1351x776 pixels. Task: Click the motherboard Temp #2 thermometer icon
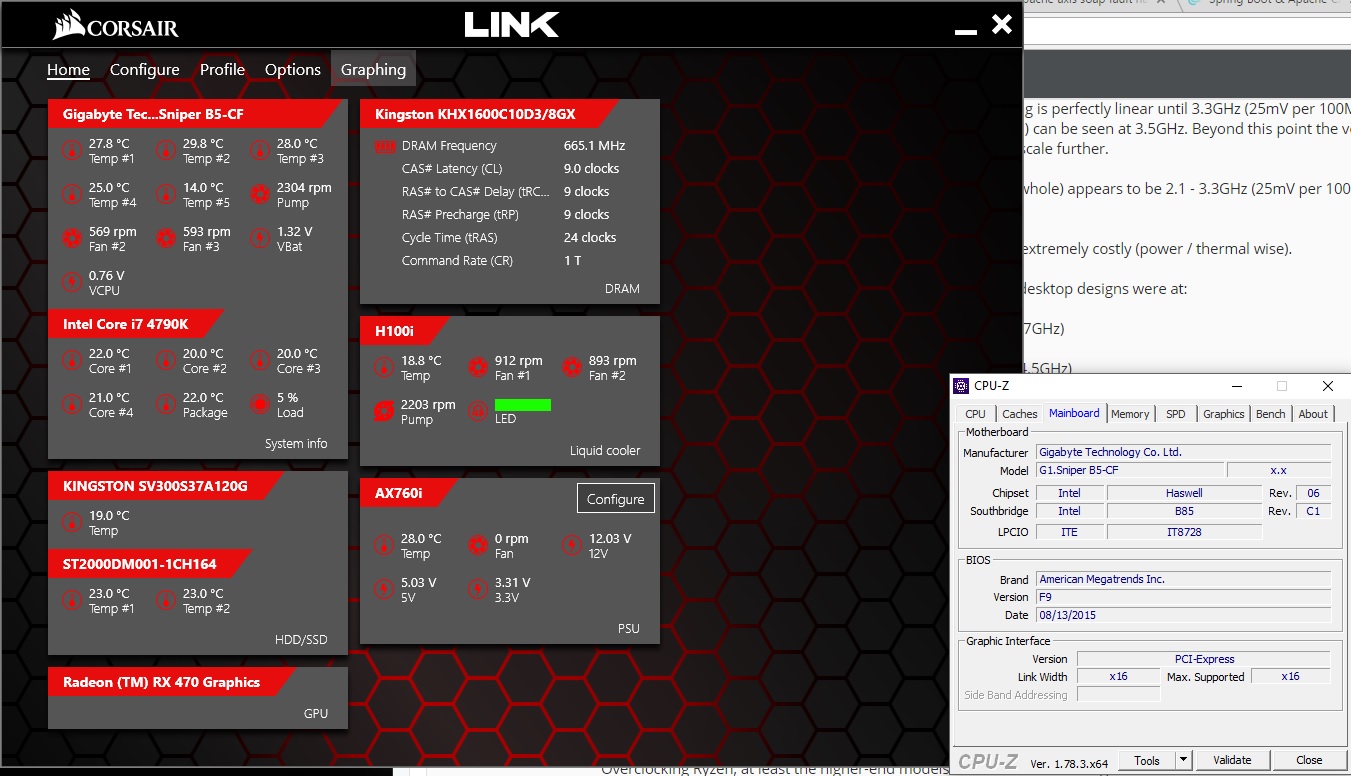click(166, 151)
